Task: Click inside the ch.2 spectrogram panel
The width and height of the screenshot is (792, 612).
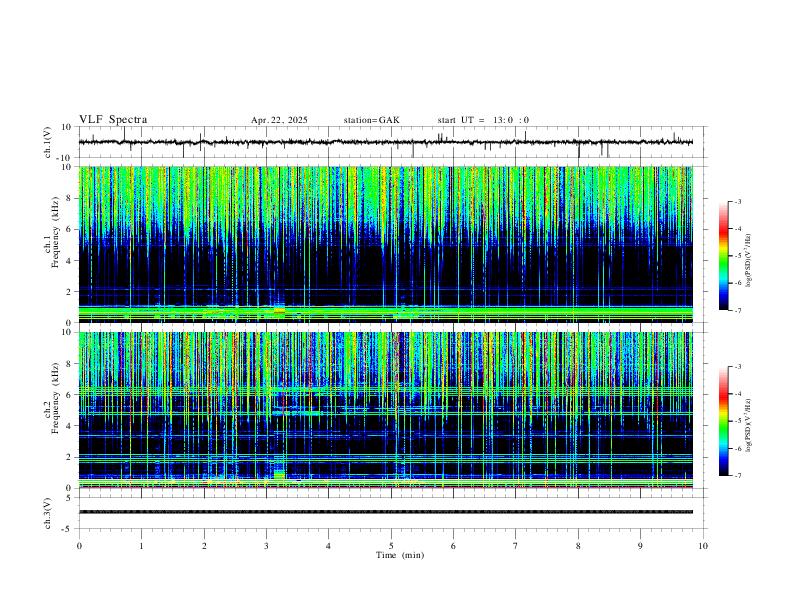Action: click(x=386, y=410)
